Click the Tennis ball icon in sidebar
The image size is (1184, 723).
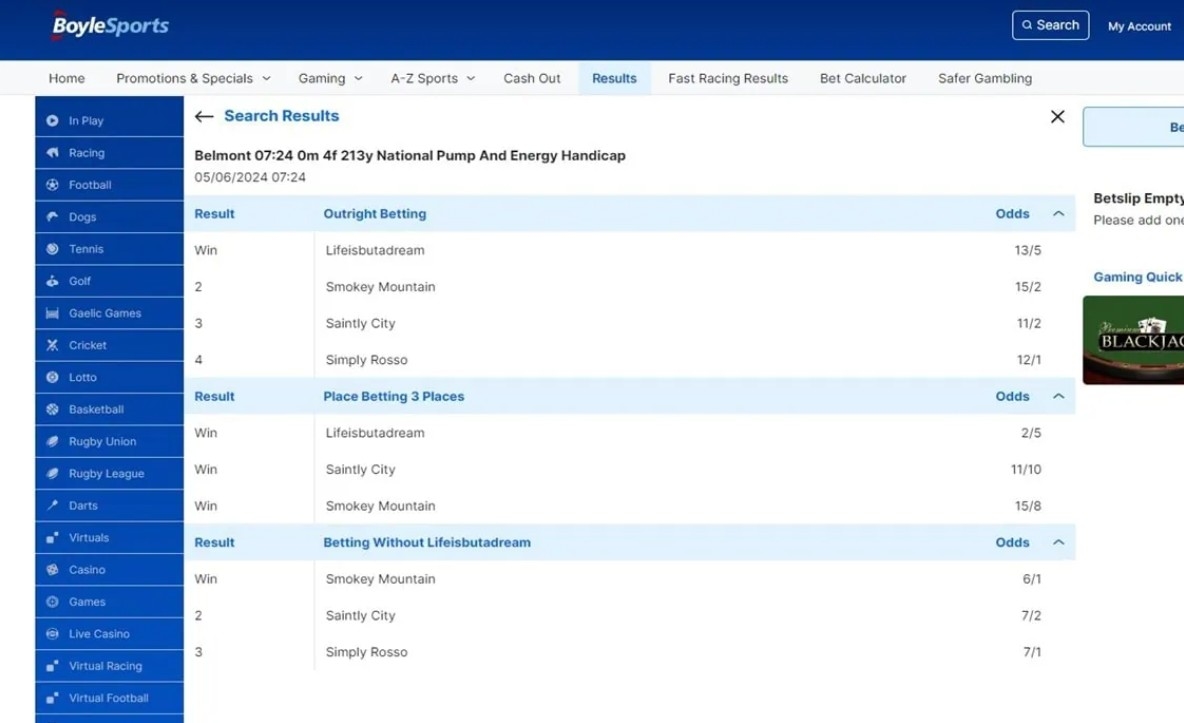(x=53, y=249)
